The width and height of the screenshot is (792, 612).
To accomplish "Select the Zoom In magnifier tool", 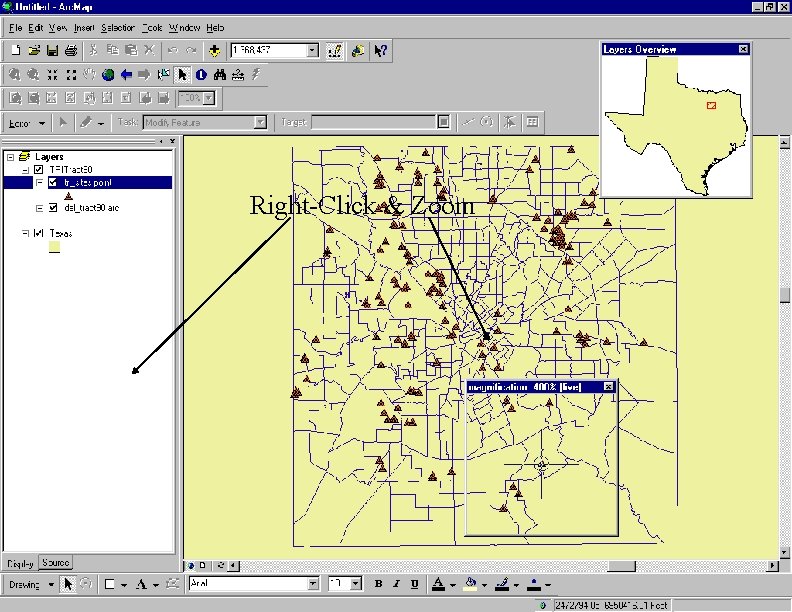I will pos(15,75).
